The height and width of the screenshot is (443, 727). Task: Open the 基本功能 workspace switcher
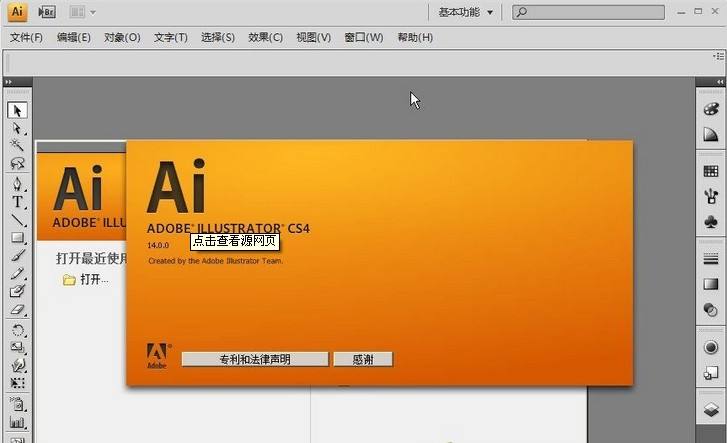pos(466,12)
